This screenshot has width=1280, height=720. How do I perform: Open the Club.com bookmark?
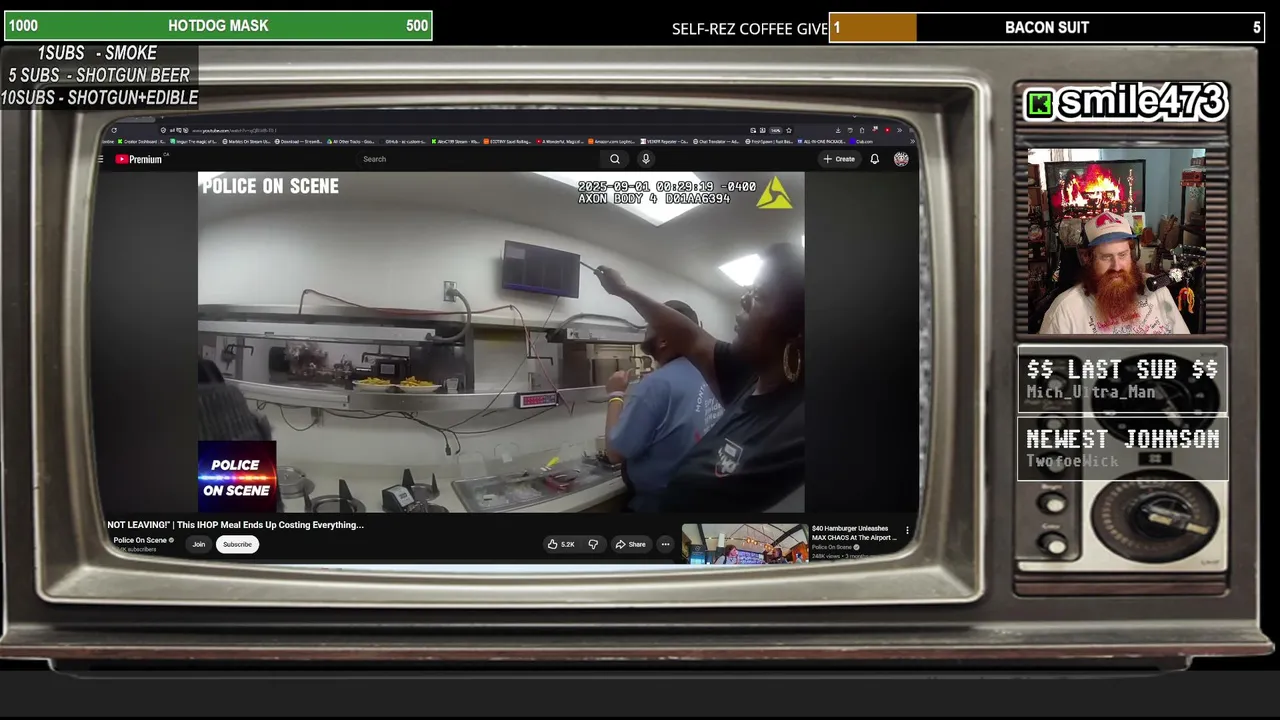(x=863, y=142)
